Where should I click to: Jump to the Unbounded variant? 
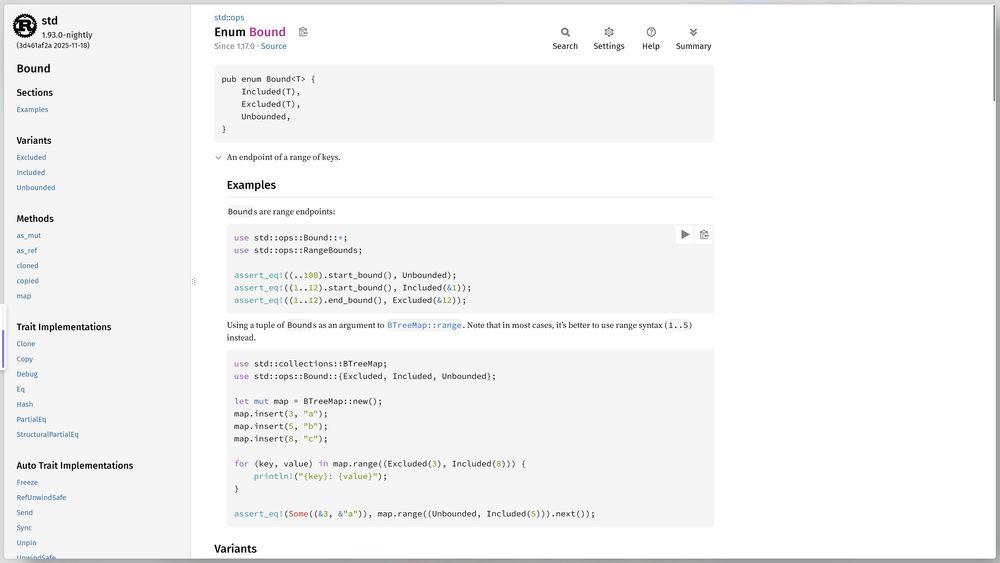36,187
